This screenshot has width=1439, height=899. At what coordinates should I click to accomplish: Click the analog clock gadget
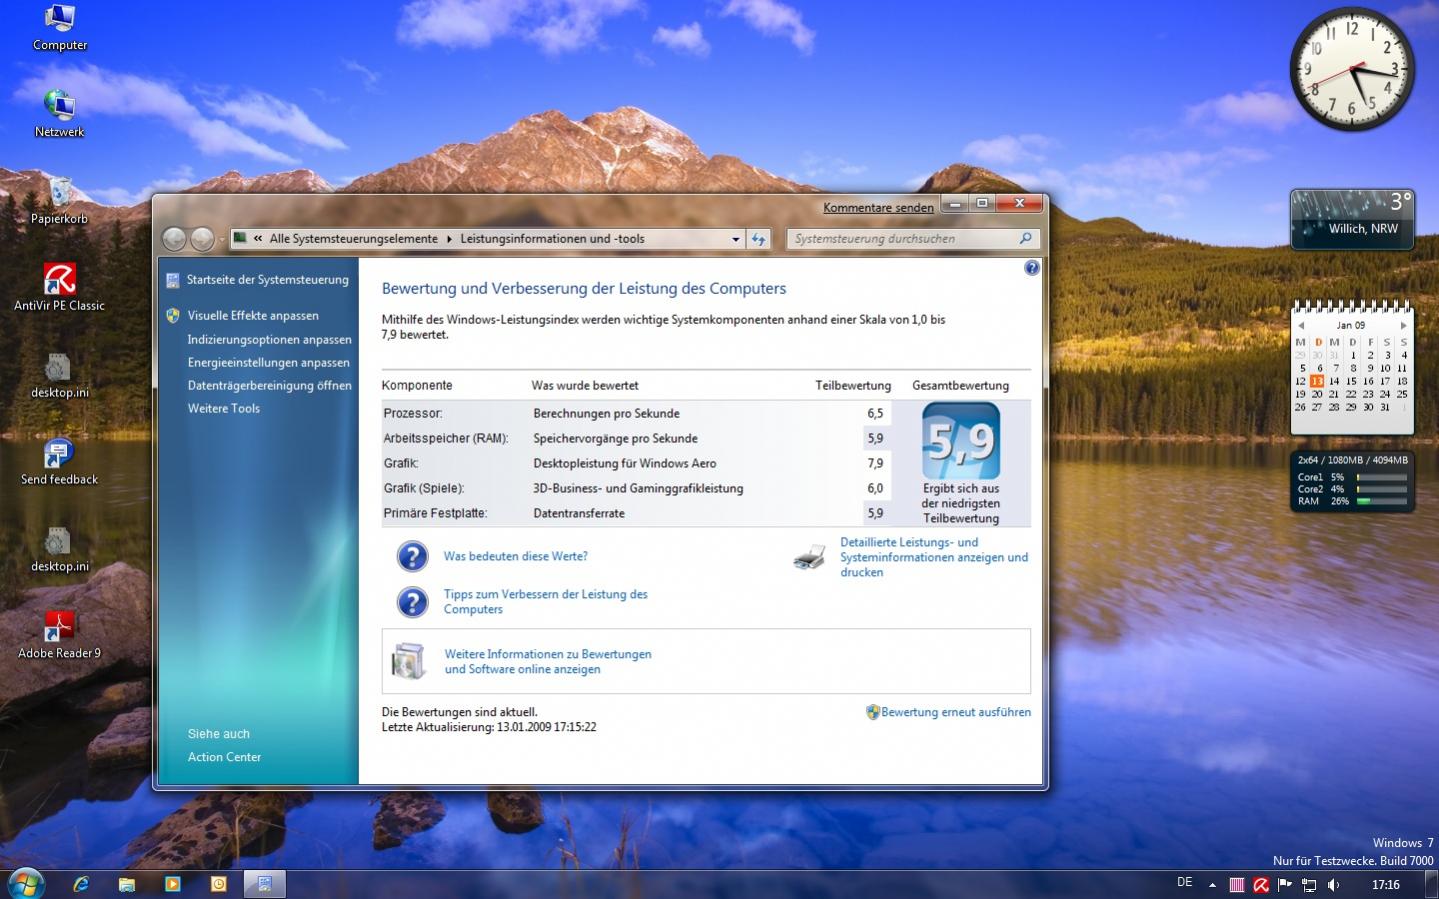1351,69
